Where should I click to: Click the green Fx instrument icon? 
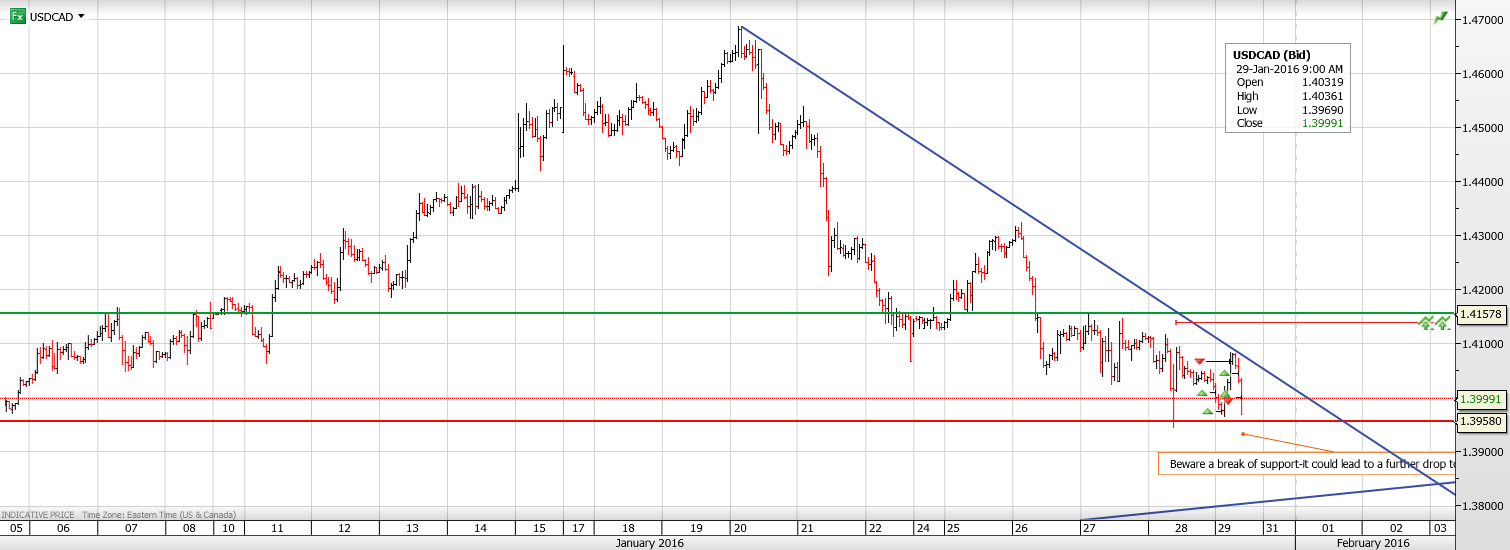pos(17,16)
